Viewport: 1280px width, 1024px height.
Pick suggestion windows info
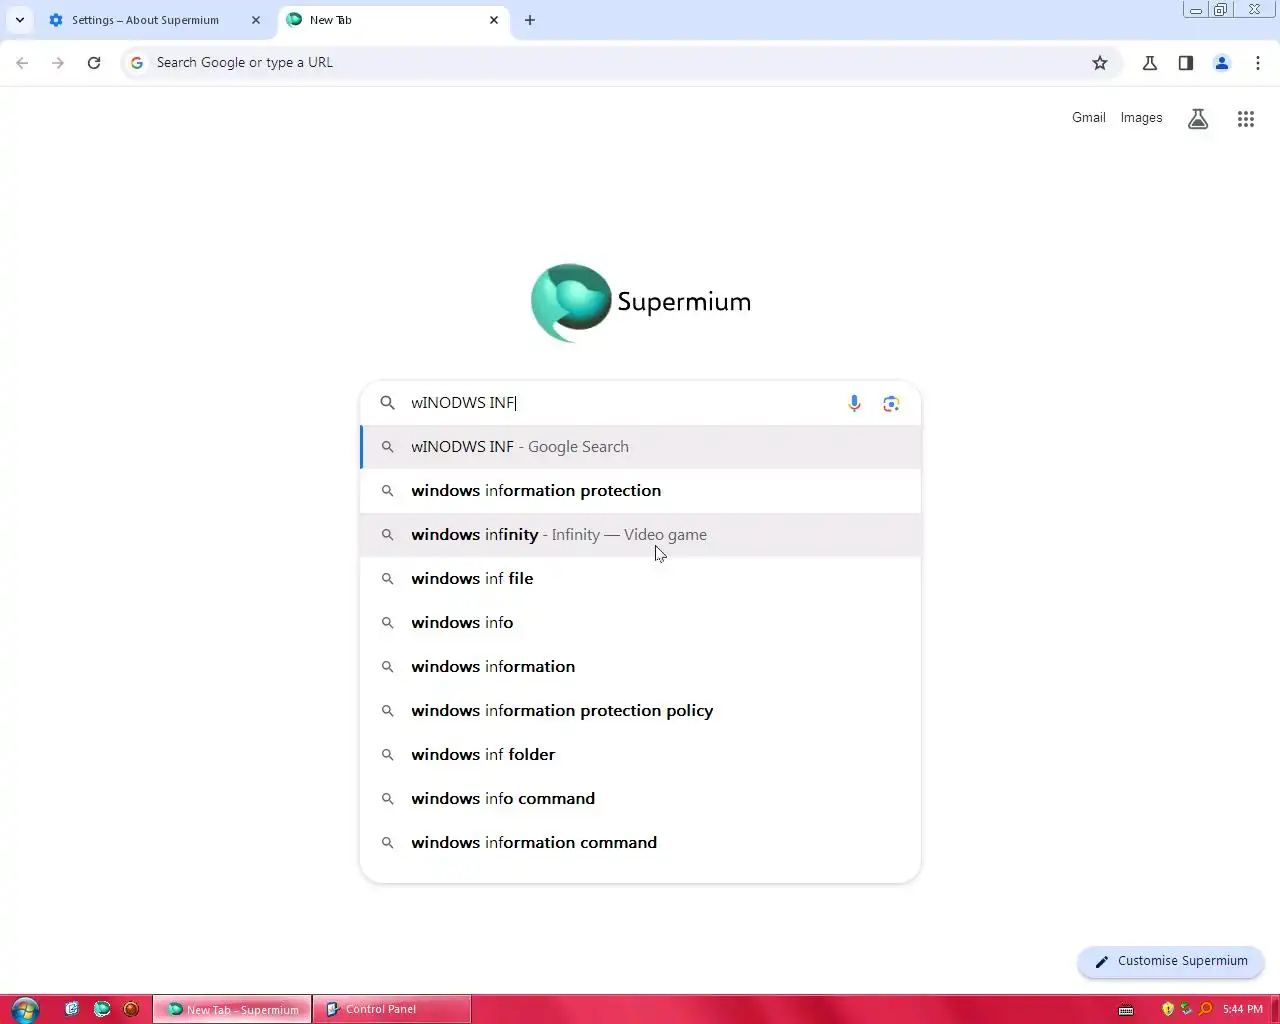[640, 623]
